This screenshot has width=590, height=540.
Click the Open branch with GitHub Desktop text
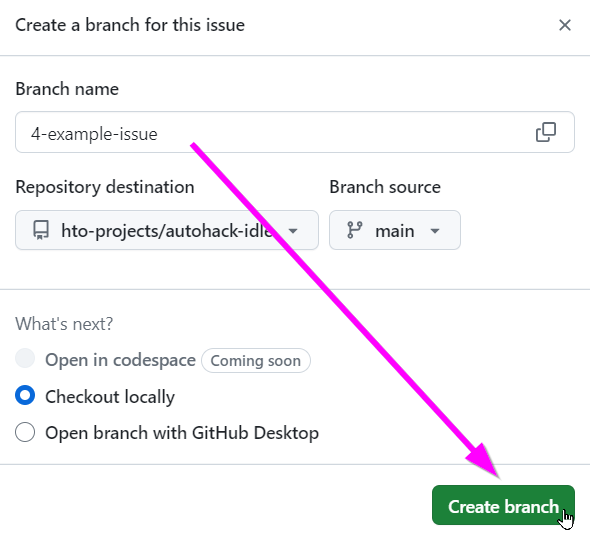pos(182,433)
